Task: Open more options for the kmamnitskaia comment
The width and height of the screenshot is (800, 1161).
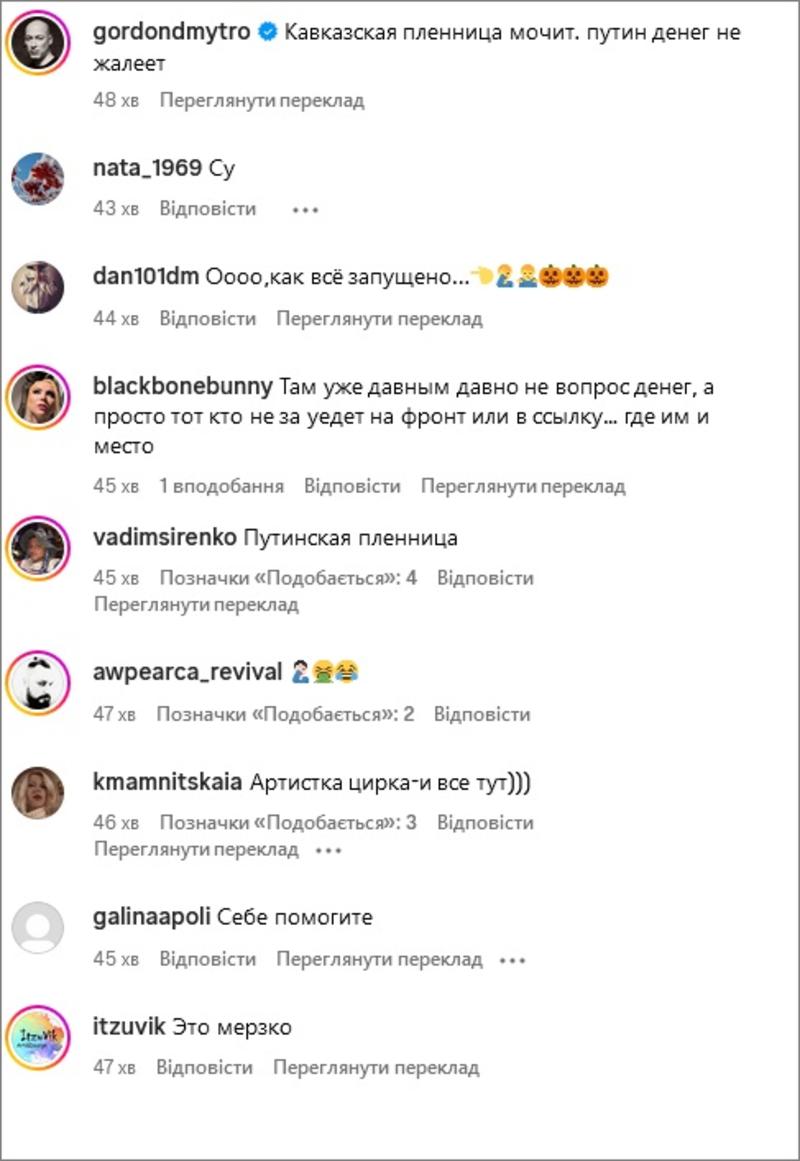Action: [328, 850]
